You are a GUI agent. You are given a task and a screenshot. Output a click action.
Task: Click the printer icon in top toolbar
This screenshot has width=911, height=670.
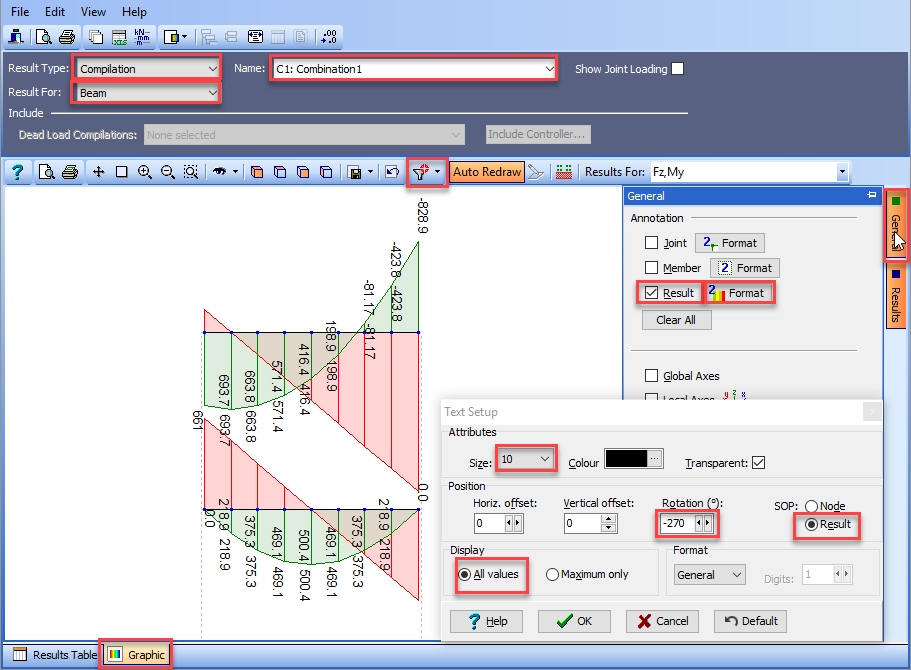point(67,37)
